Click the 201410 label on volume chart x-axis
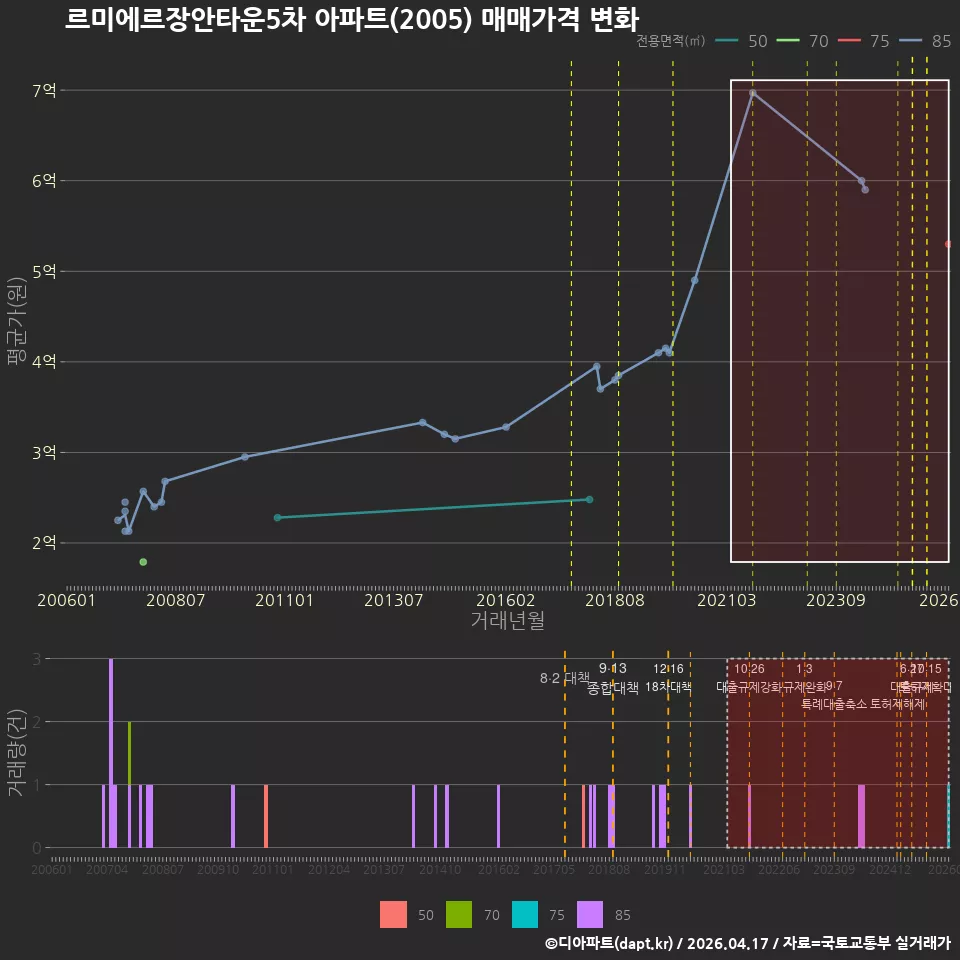The width and height of the screenshot is (960, 960). pos(440,869)
